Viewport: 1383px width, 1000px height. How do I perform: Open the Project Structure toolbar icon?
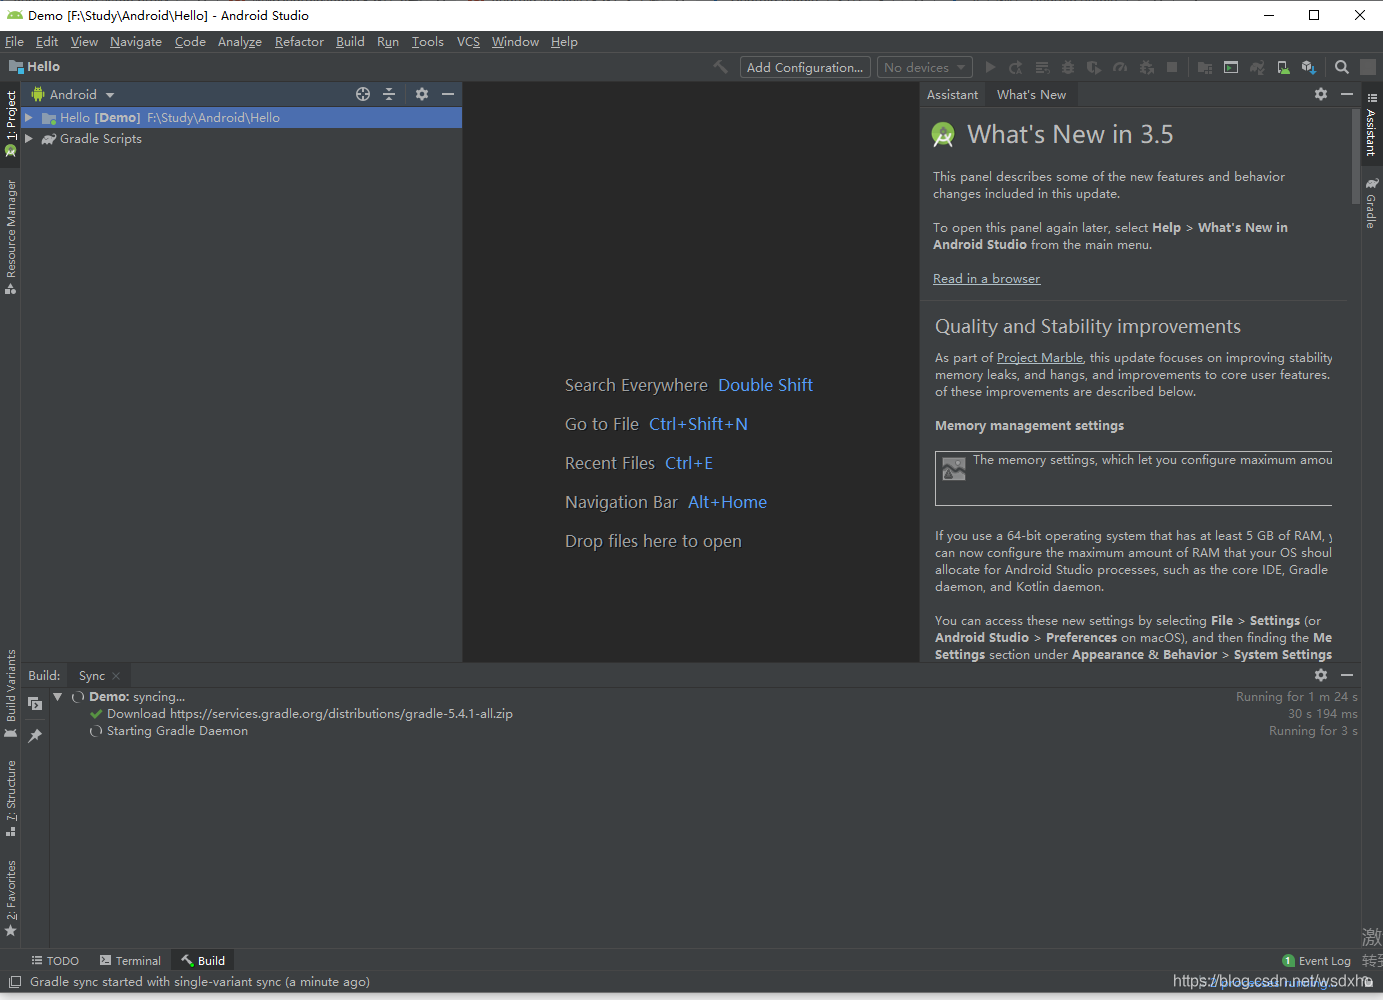click(x=1205, y=67)
